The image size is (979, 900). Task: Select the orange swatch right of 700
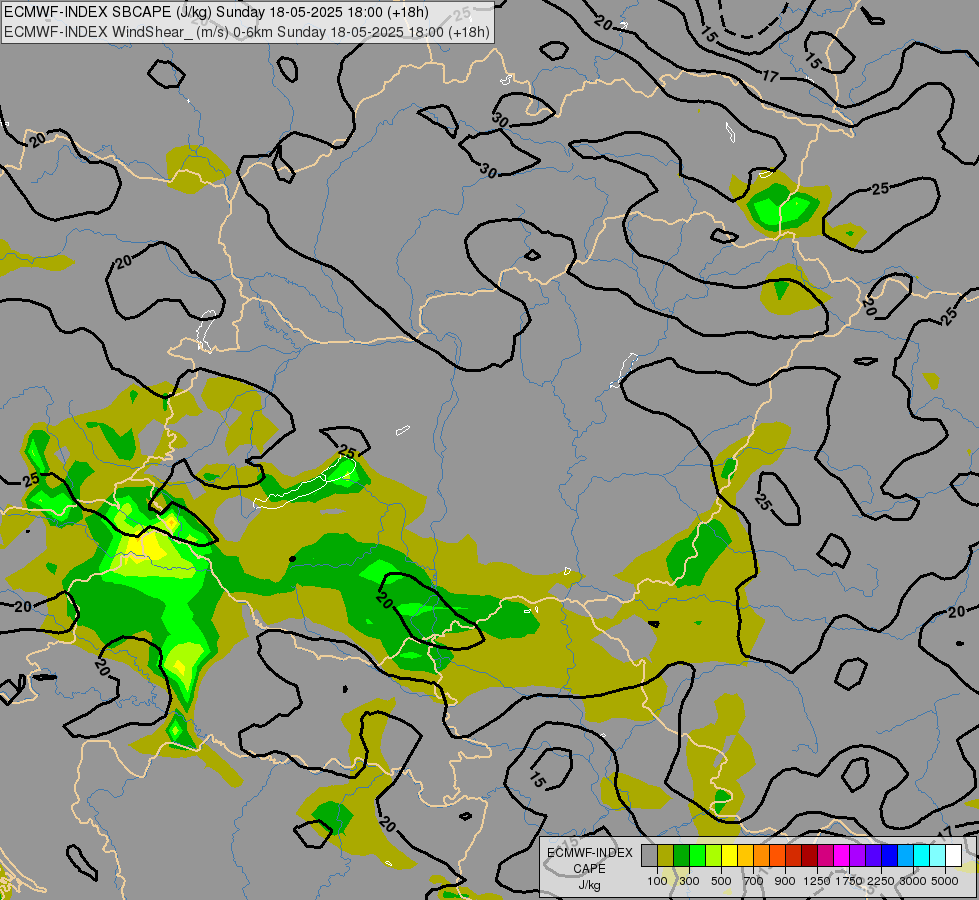(762, 855)
